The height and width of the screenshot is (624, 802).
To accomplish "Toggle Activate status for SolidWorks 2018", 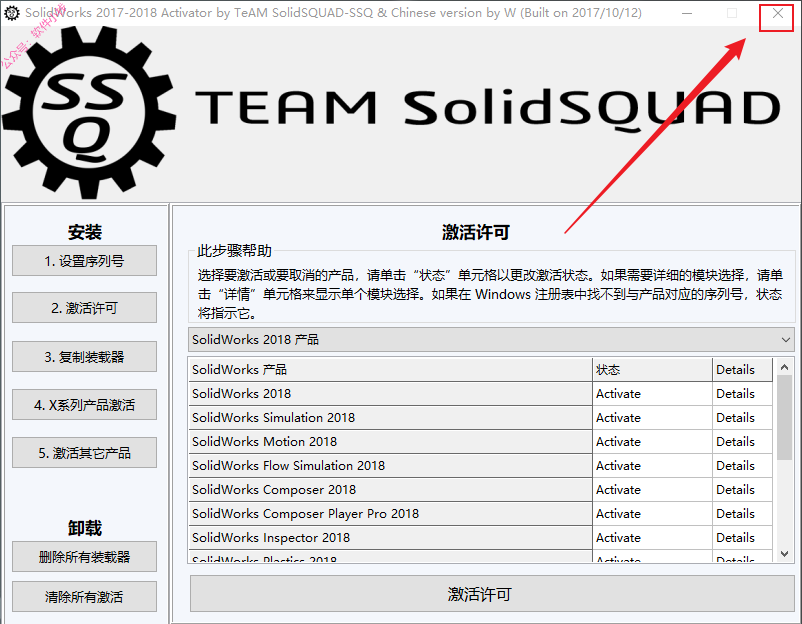I will click(652, 394).
